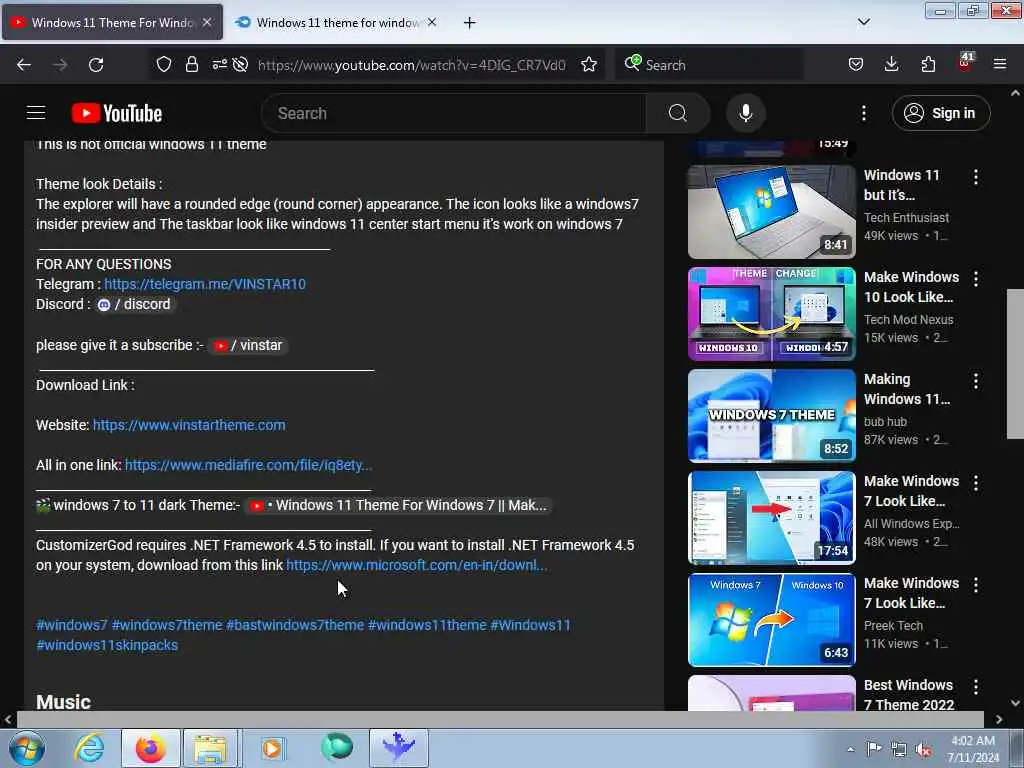The height and width of the screenshot is (768, 1024).
Task: View site security via the padlock icon
Action: (x=191, y=65)
